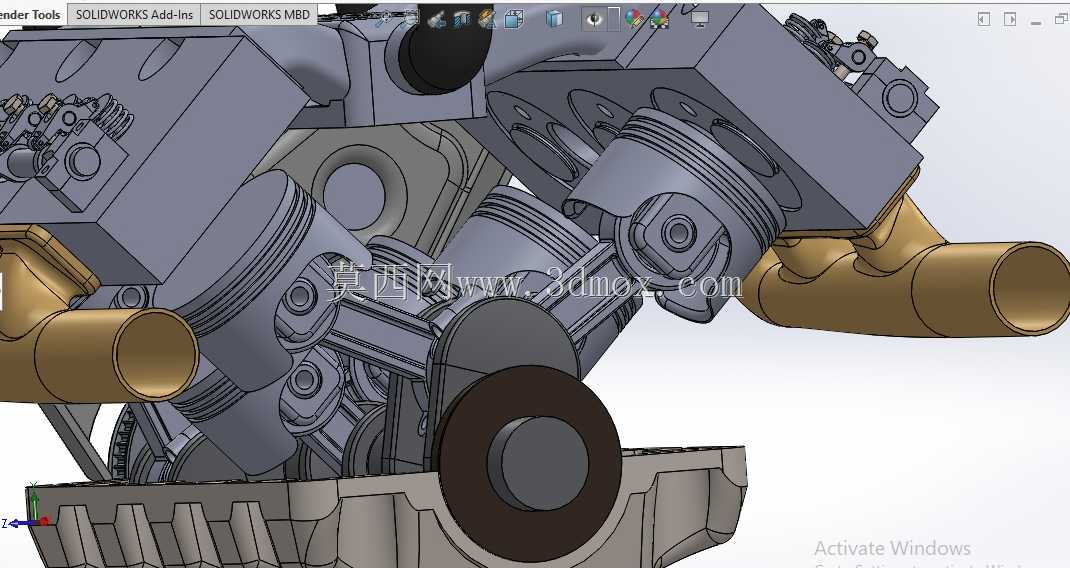Expand the Hide/Show Items dropdown
The height and width of the screenshot is (568, 1070).
point(613,18)
